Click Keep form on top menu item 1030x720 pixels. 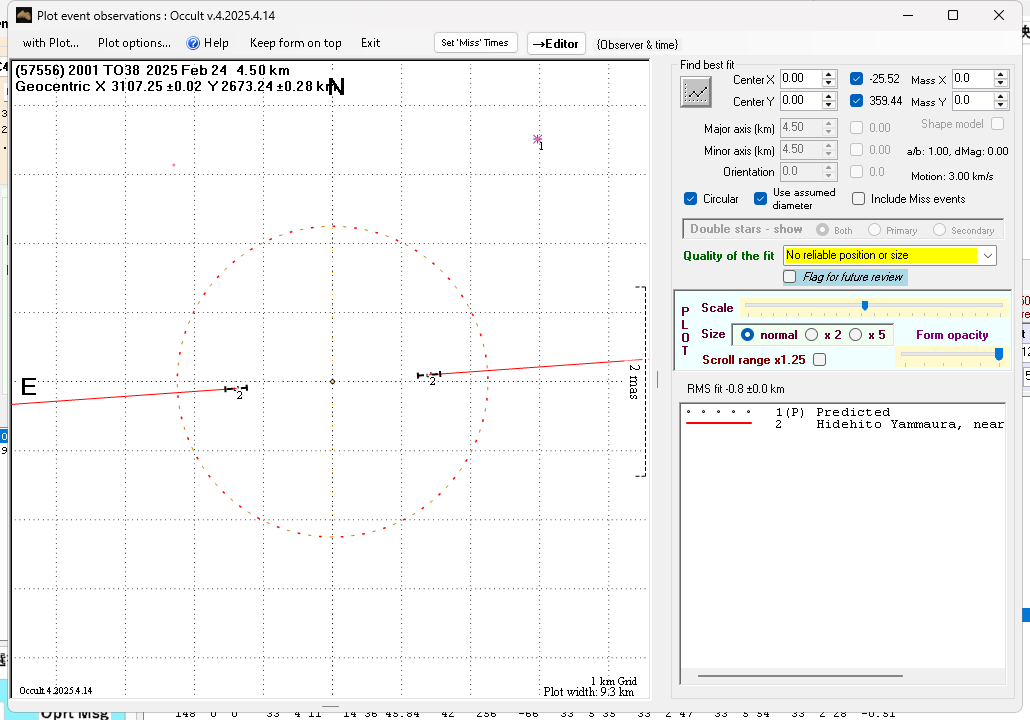point(295,43)
